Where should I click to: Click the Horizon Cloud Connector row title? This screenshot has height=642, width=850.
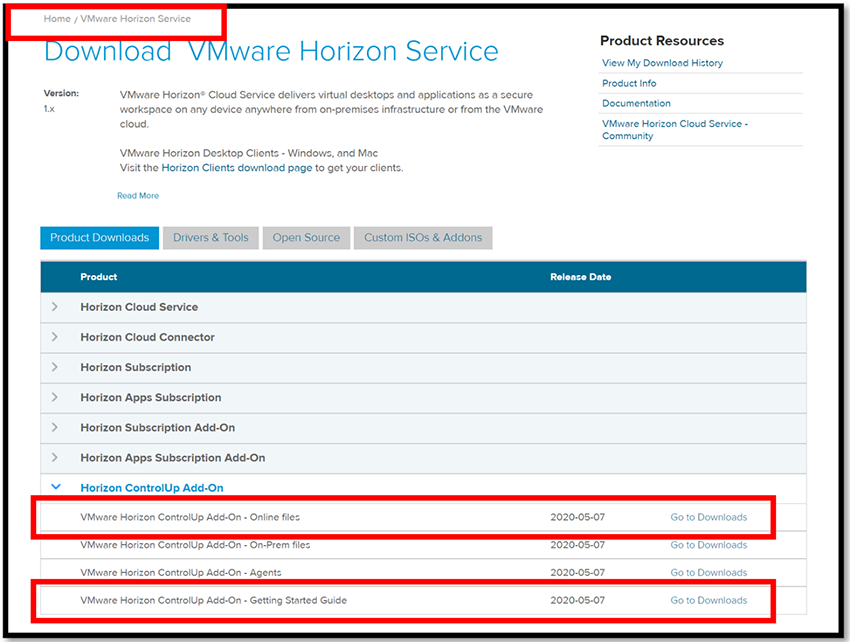tap(147, 337)
